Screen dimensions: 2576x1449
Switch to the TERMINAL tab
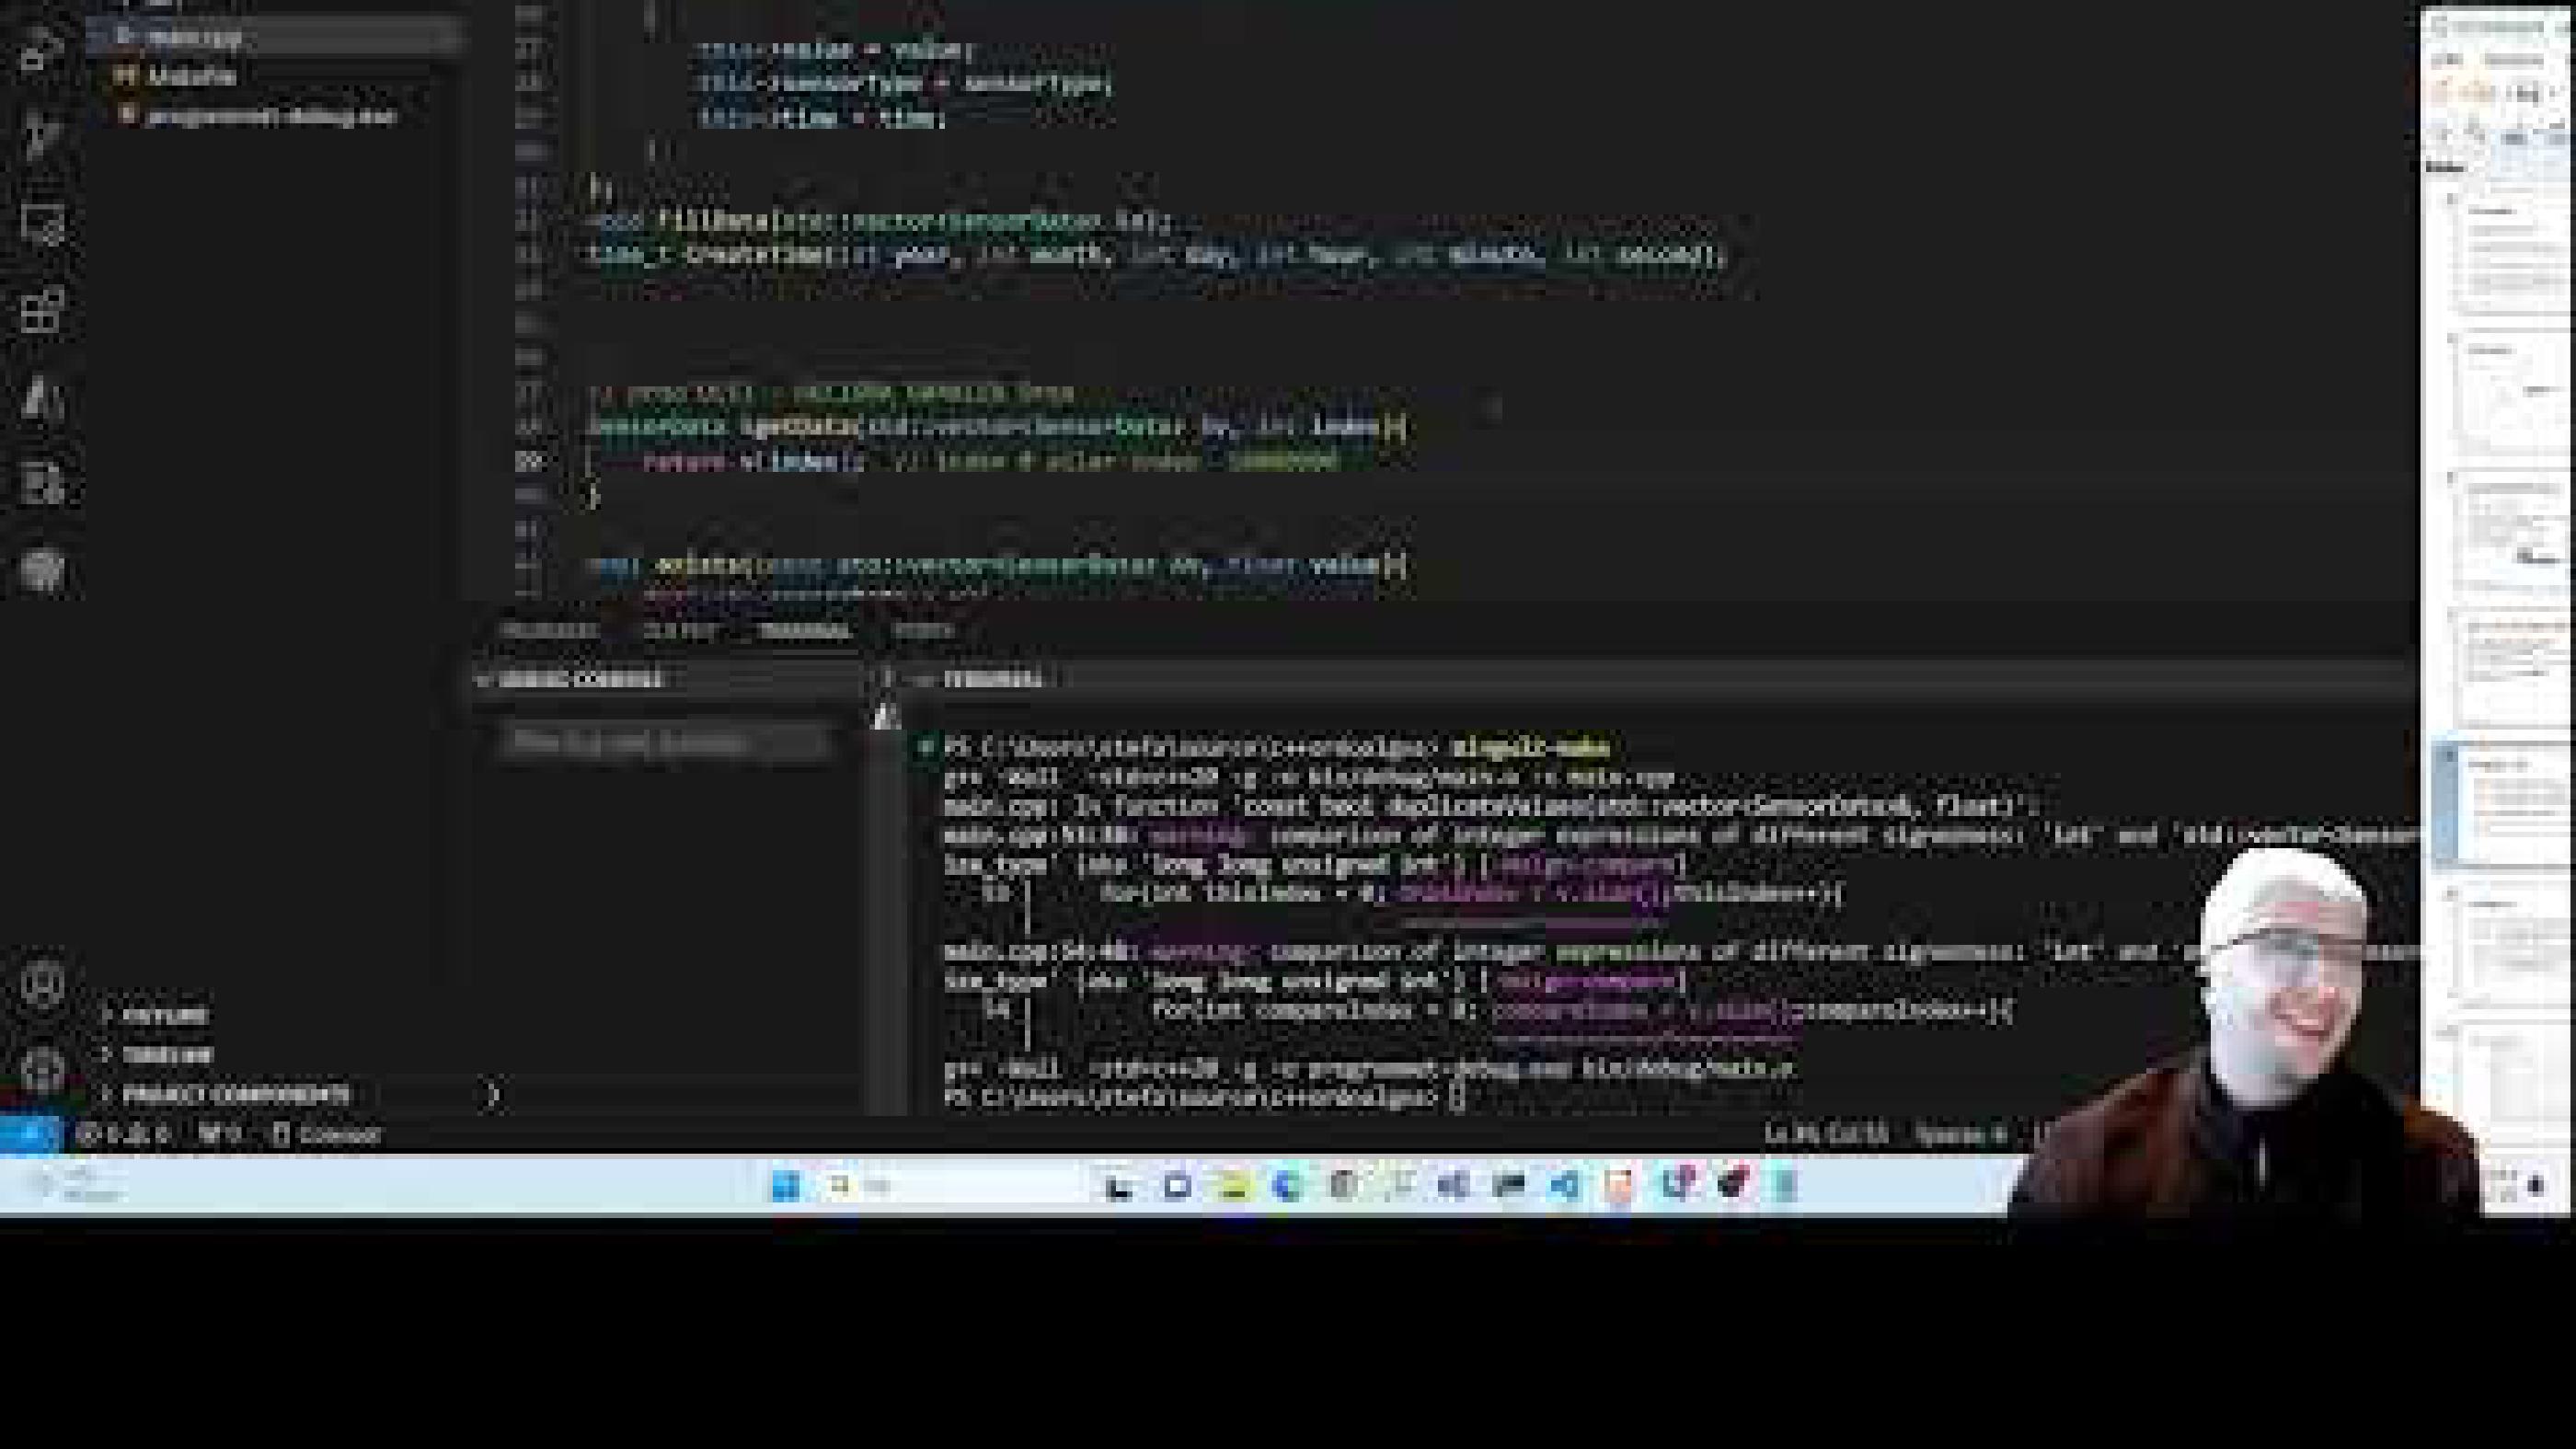click(x=806, y=630)
